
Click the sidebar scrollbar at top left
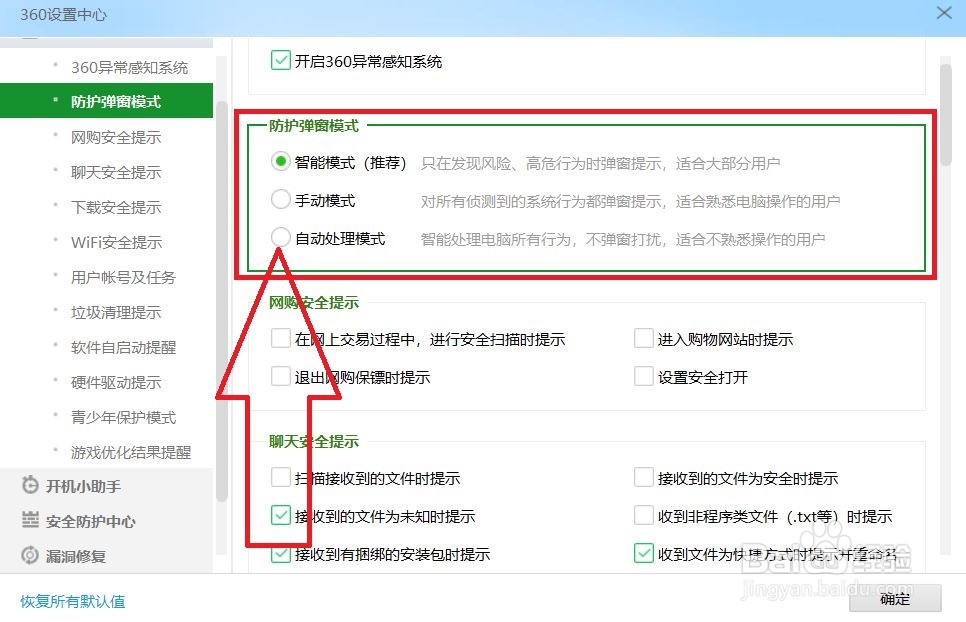107,40
